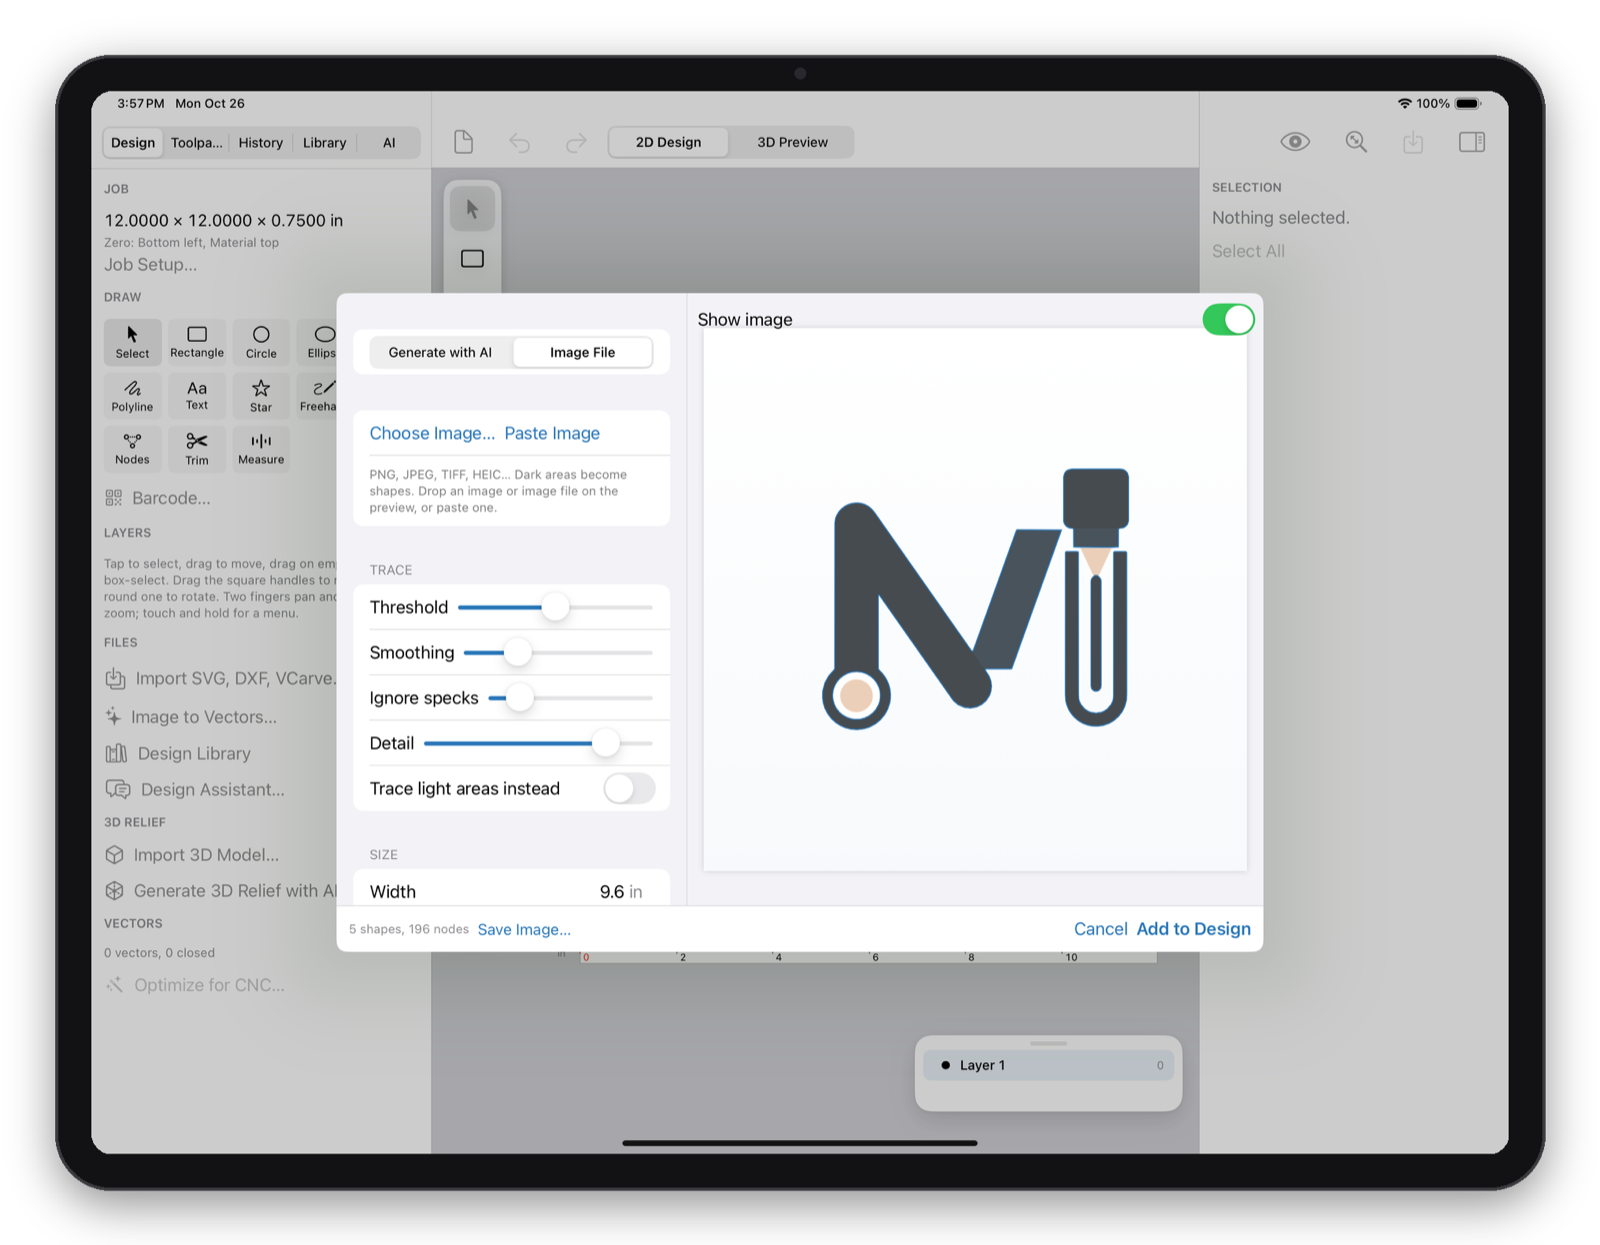Activate the Aa Text tool
This screenshot has height=1245, width=1600.
point(197,396)
